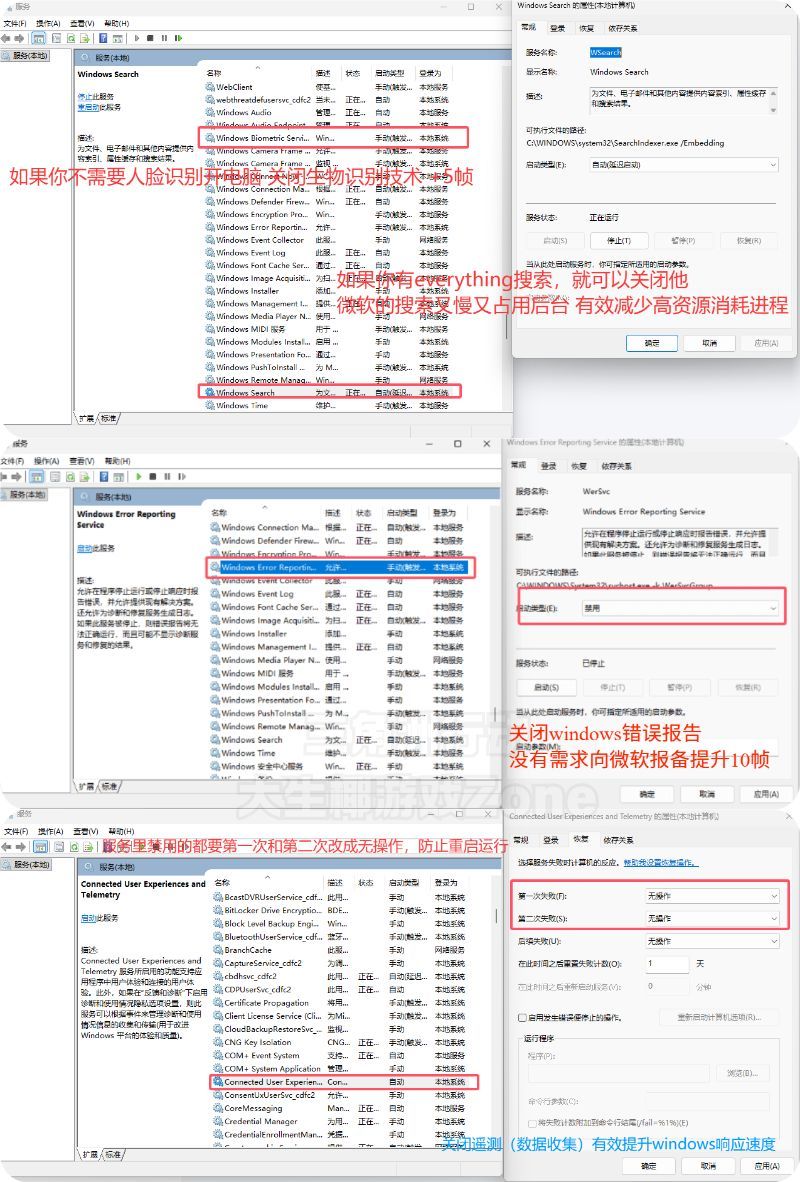Click Back arrow in bottom Services window toolbar

point(7,847)
